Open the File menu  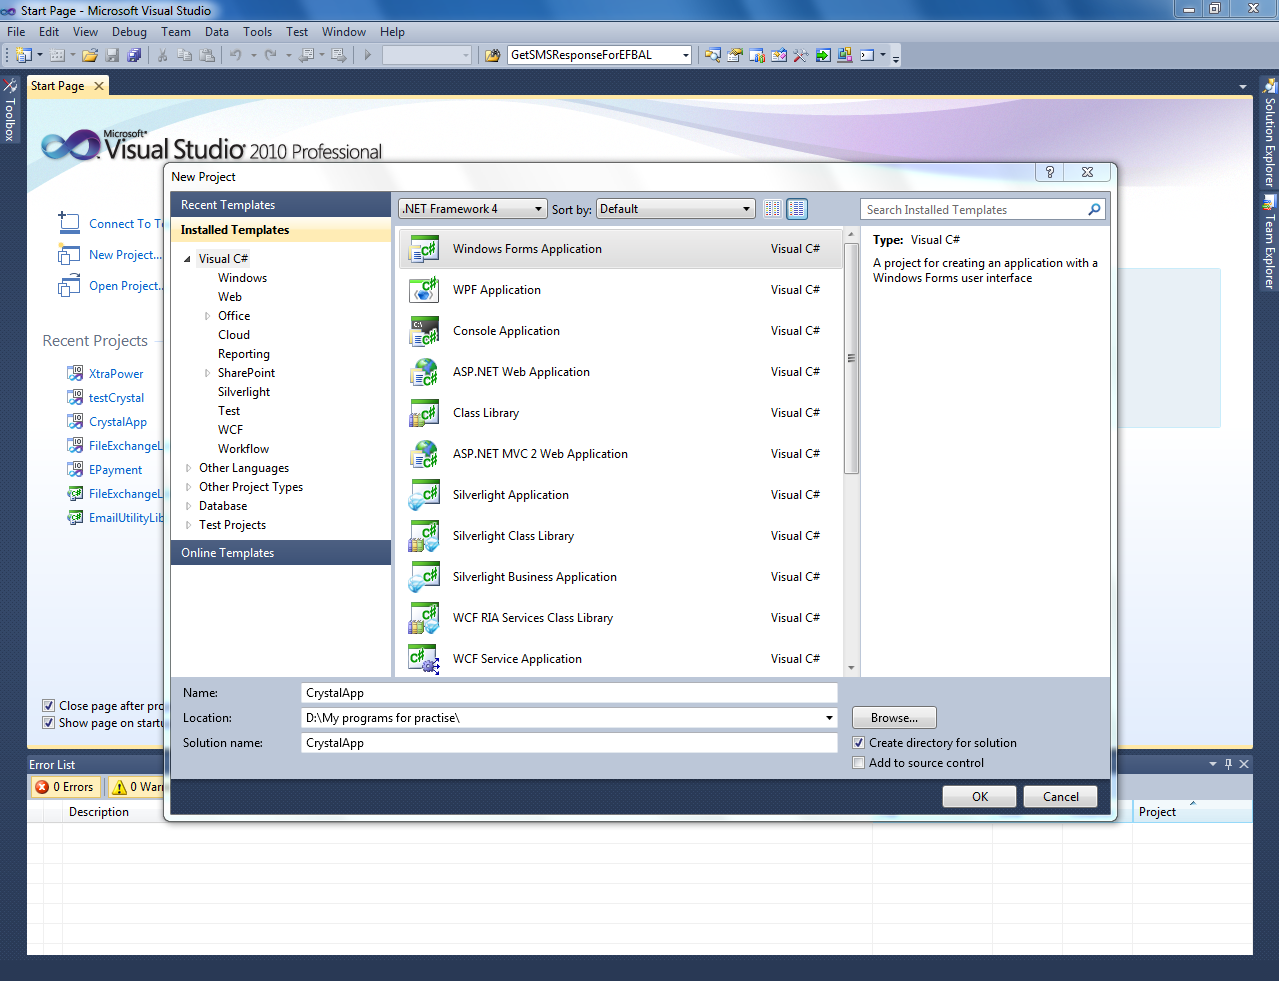[x=17, y=32]
